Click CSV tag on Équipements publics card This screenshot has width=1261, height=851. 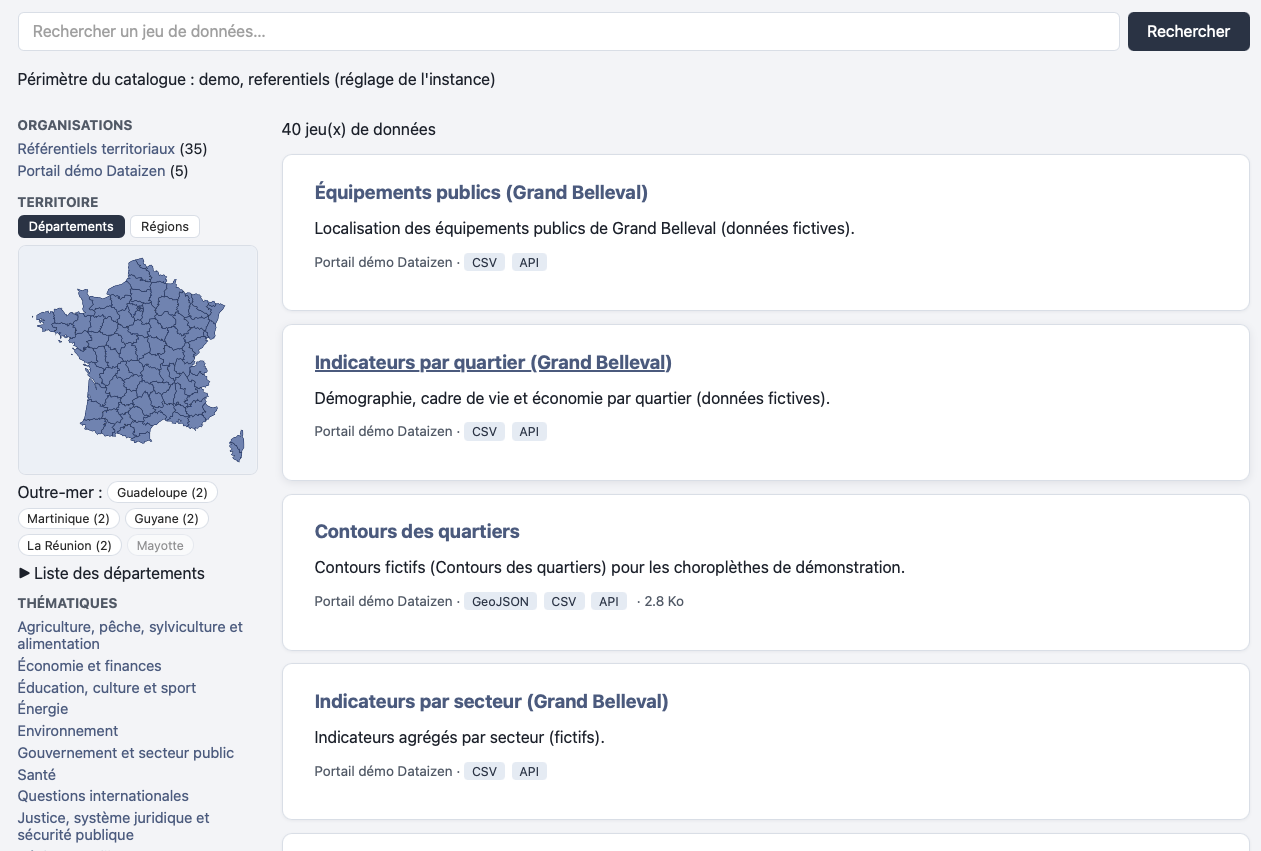tap(485, 262)
